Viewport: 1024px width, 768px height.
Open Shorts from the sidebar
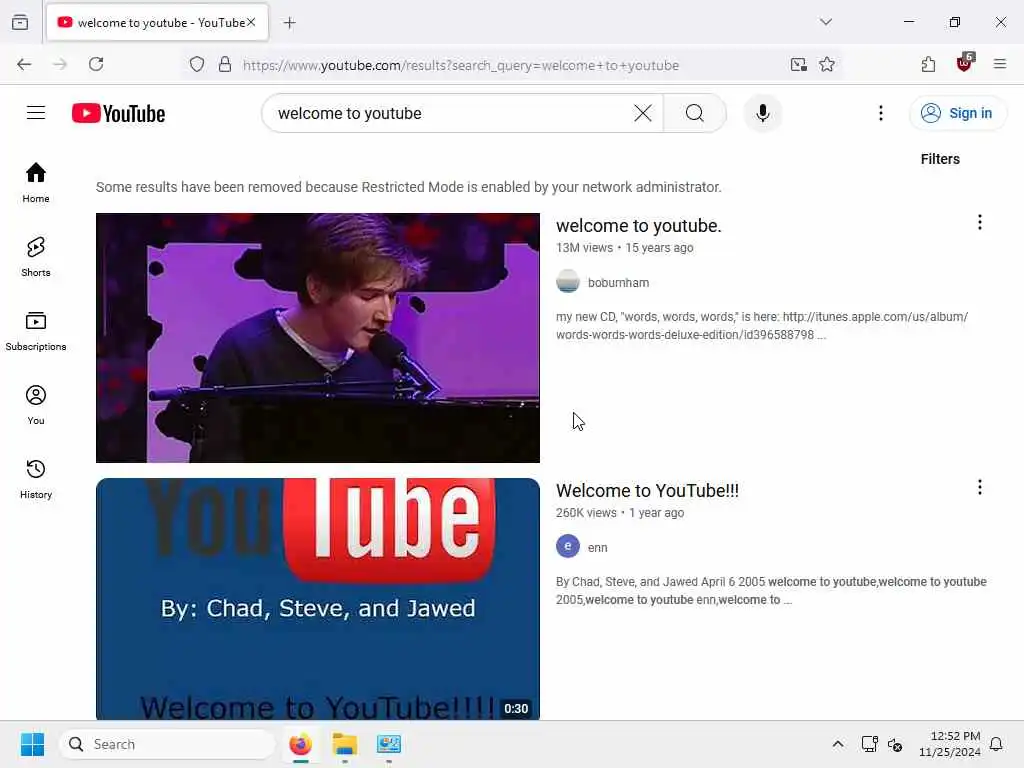(x=36, y=257)
